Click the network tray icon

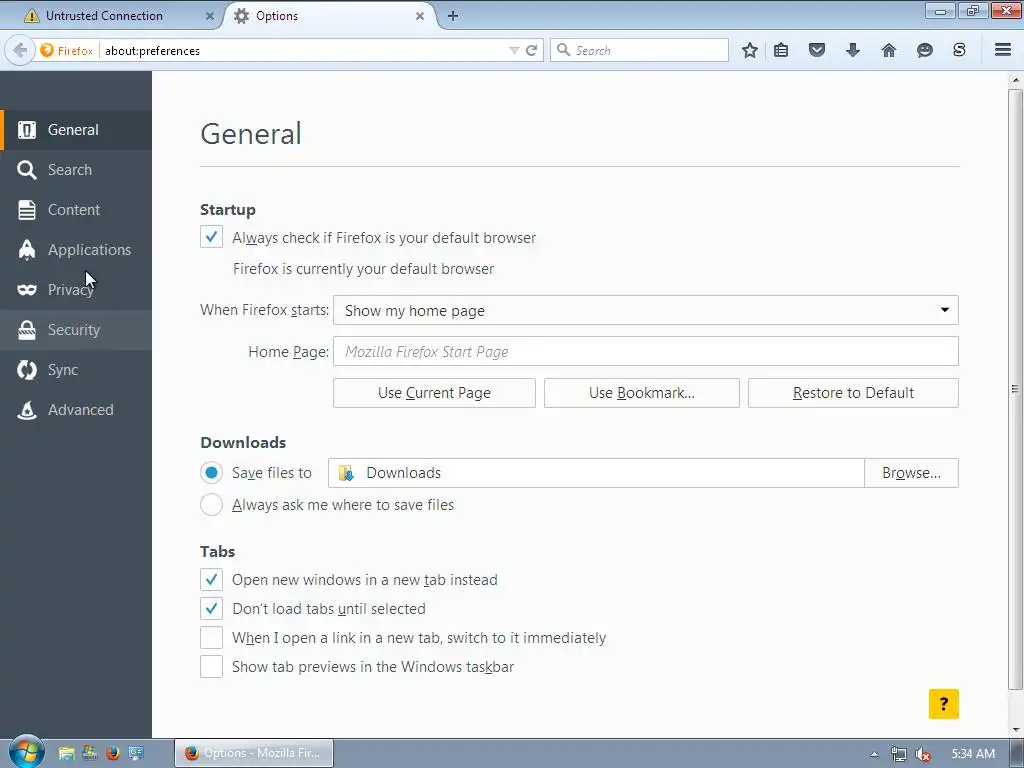click(x=899, y=754)
